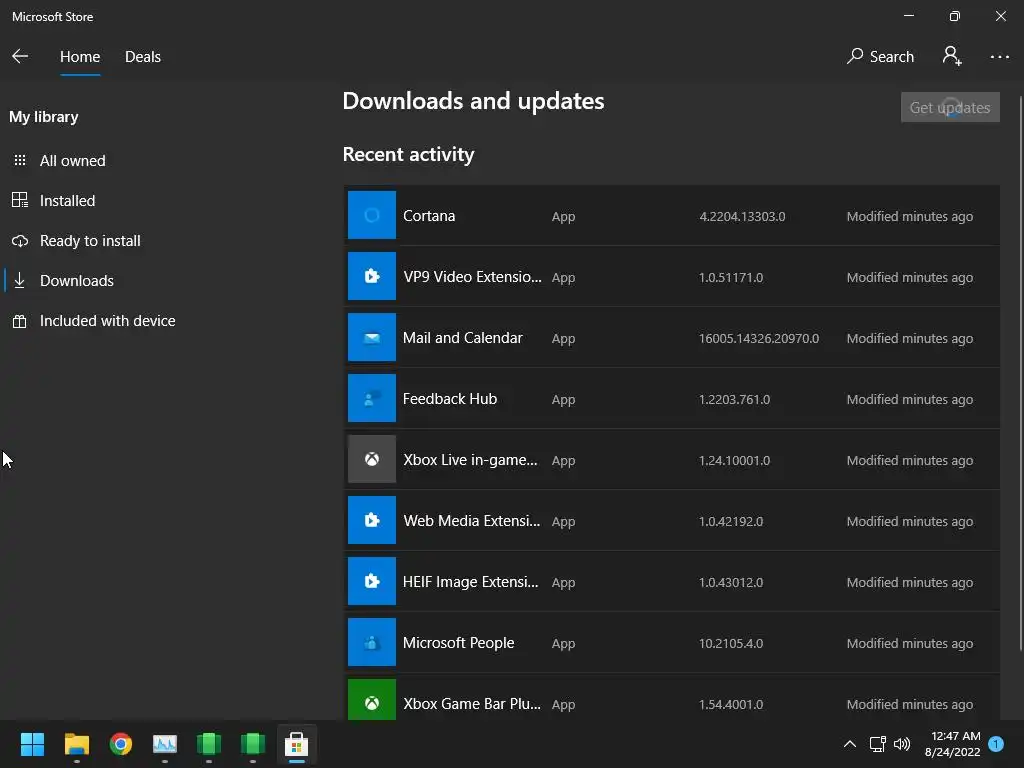
Task: Open the clock showing 12:47 AM
Action: click(952, 744)
